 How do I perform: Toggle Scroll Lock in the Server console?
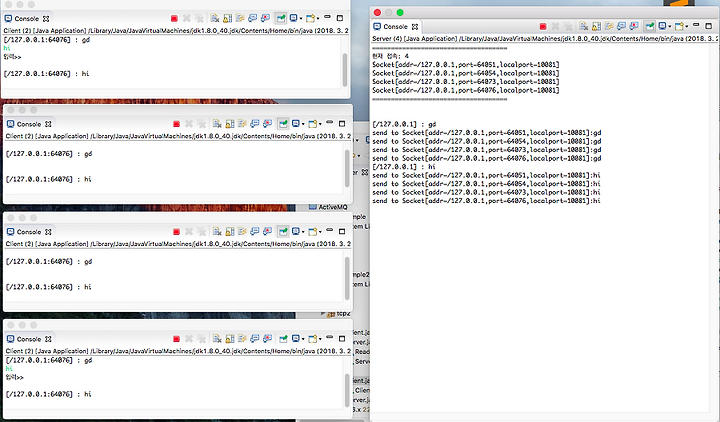pos(596,26)
